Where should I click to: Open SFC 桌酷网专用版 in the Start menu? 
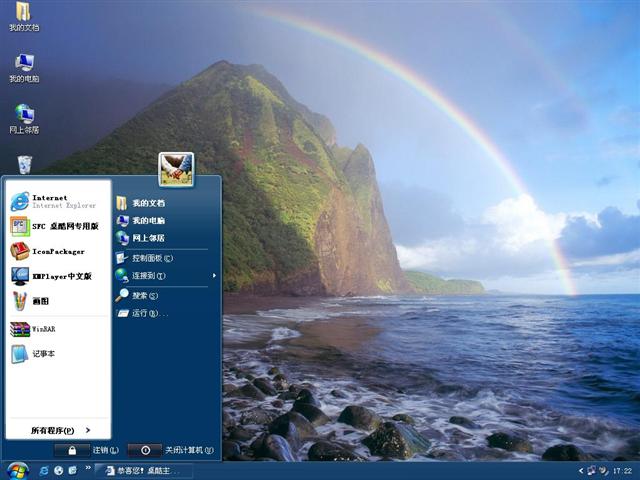click(x=58, y=226)
